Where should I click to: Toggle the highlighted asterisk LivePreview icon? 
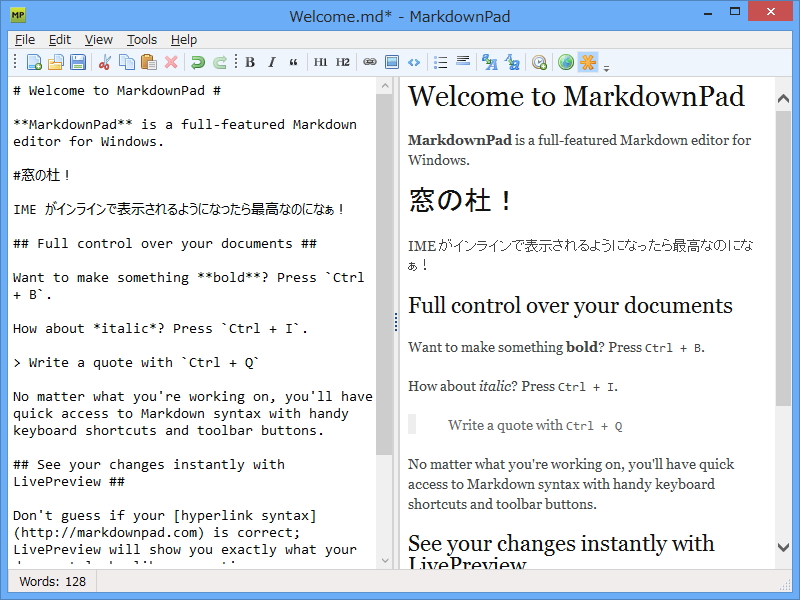[586, 62]
